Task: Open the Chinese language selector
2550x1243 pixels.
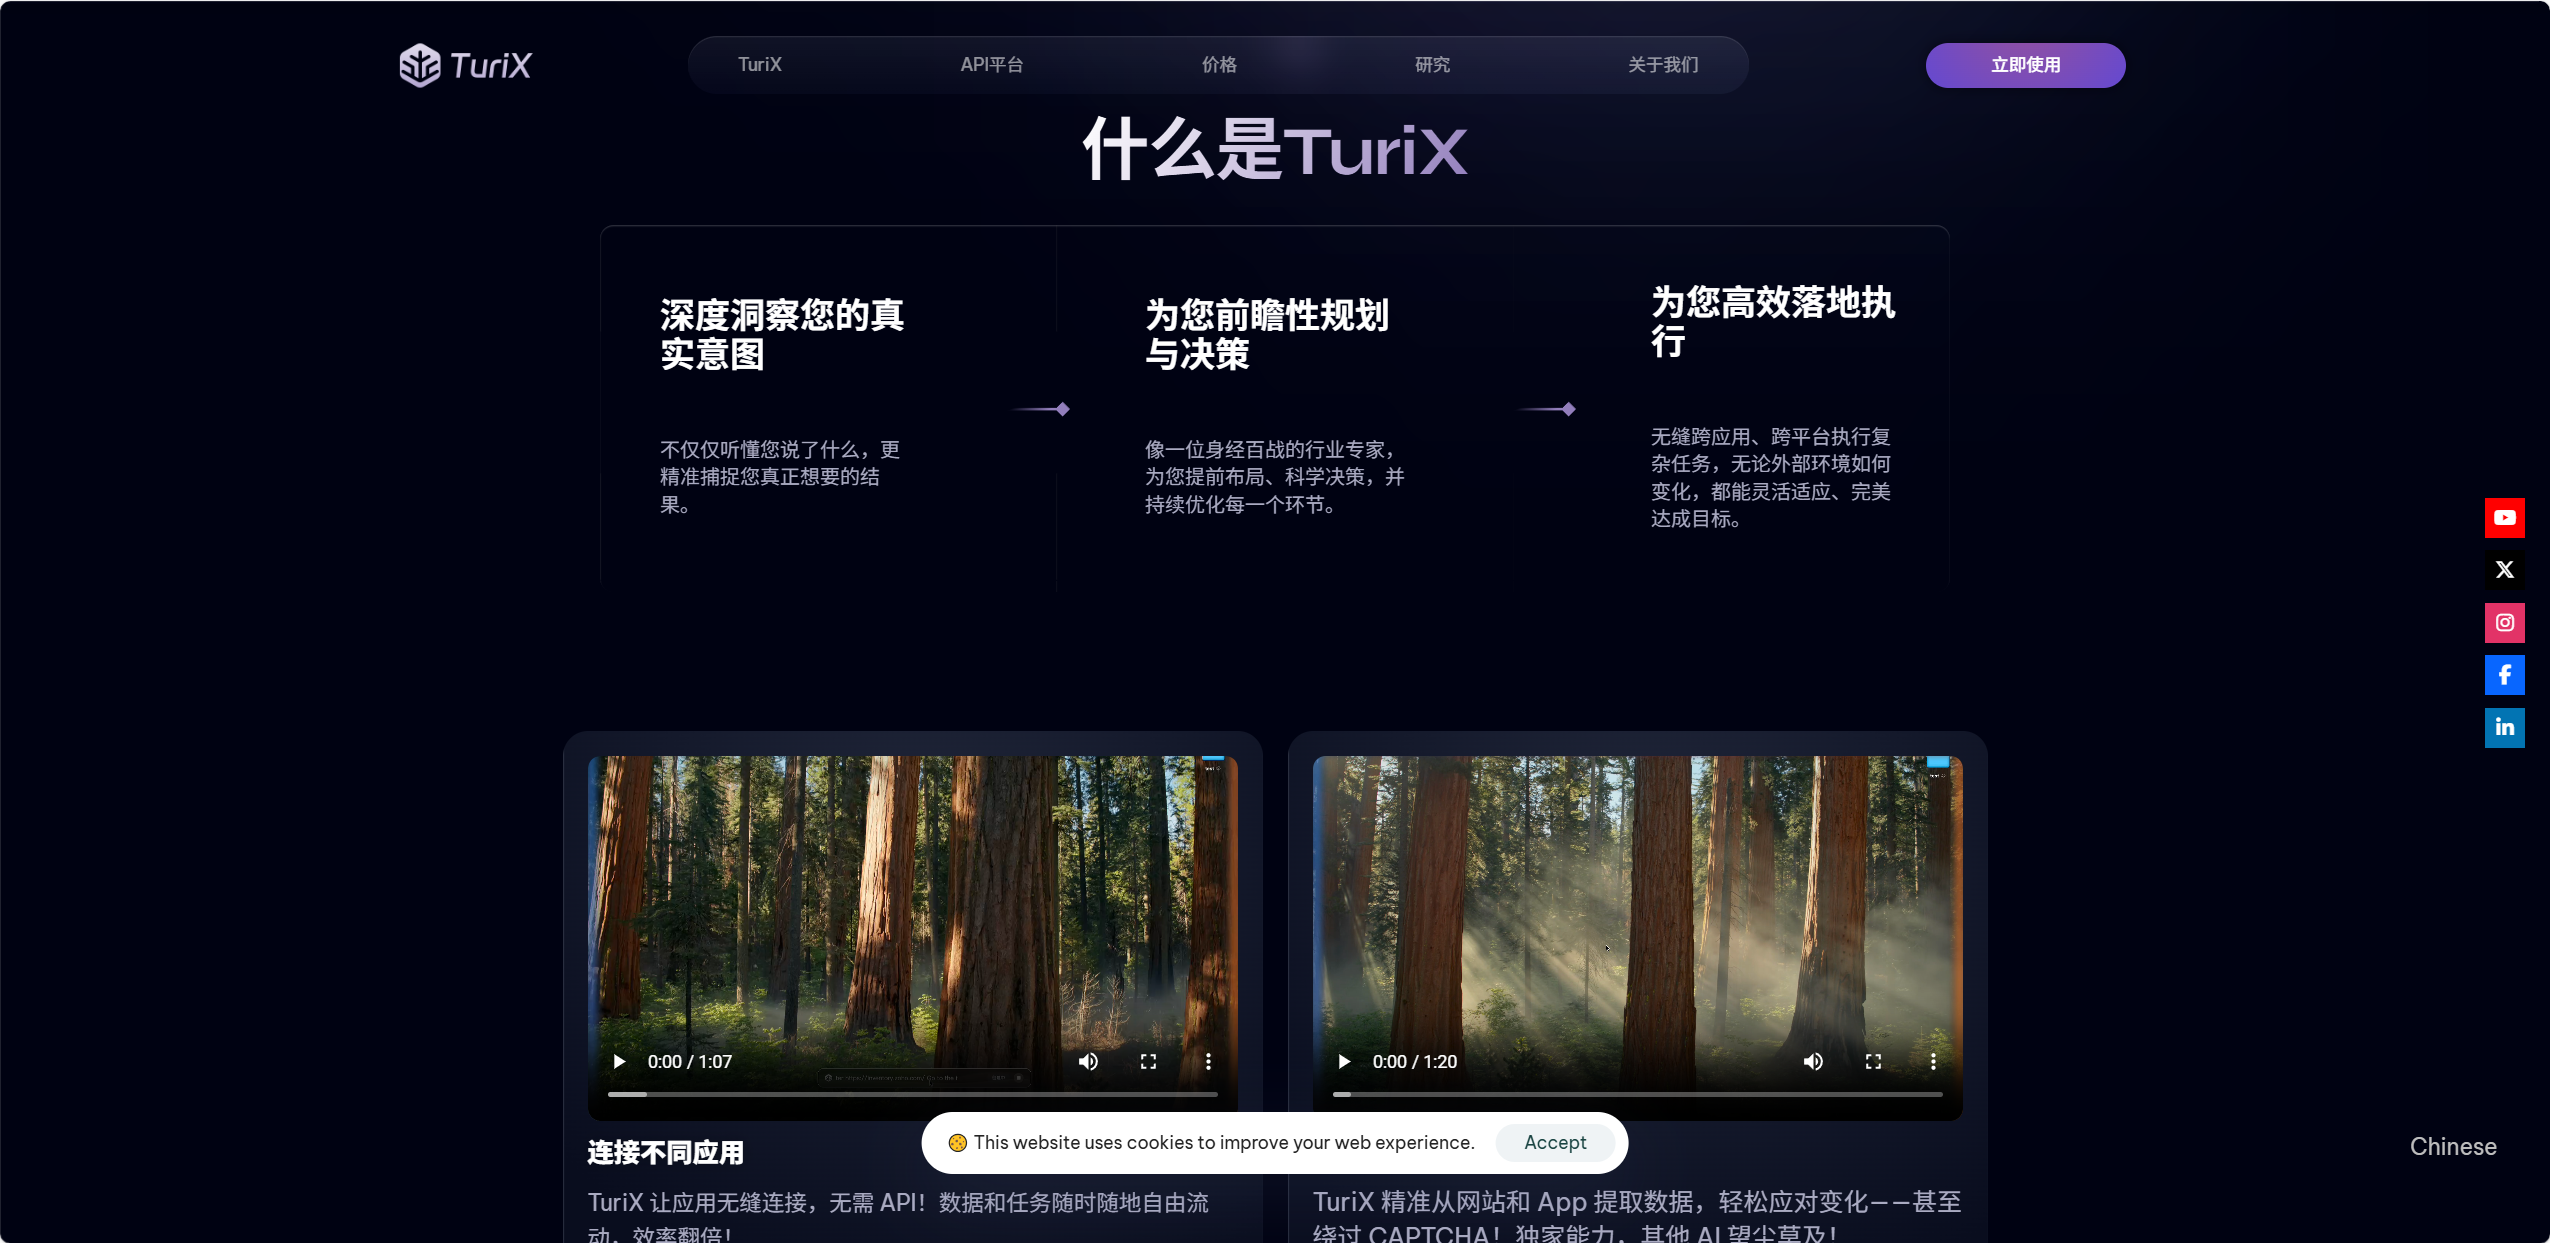Action: tap(2453, 1147)
